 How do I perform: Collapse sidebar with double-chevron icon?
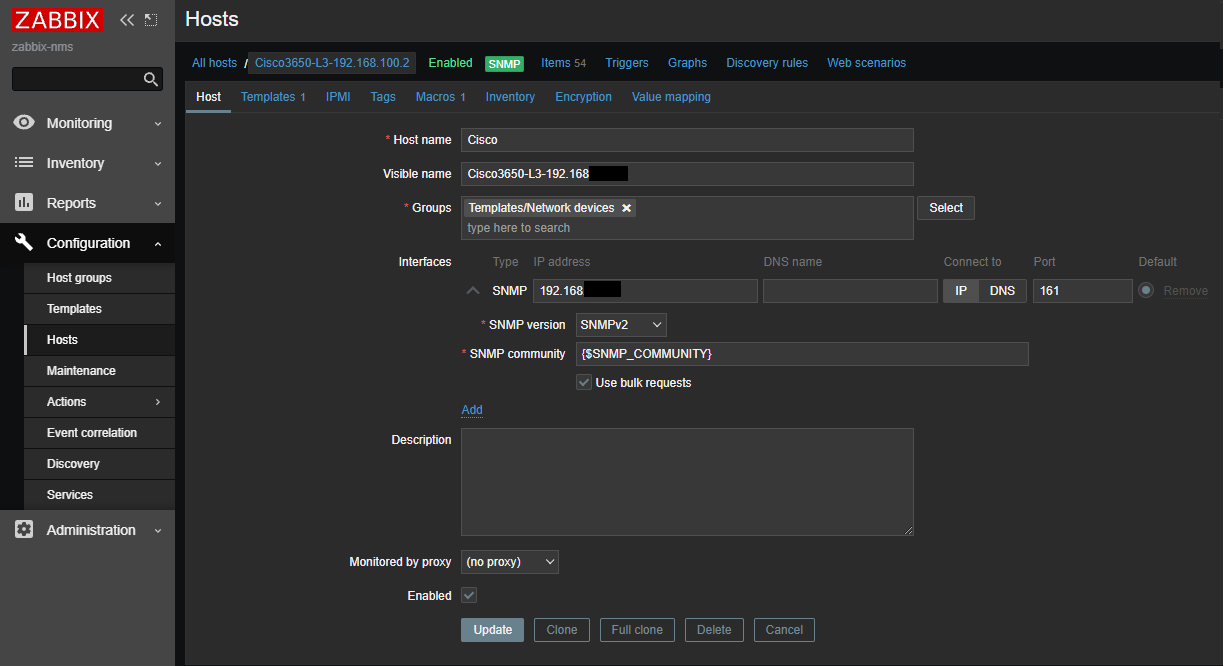[x=126, y=20]
